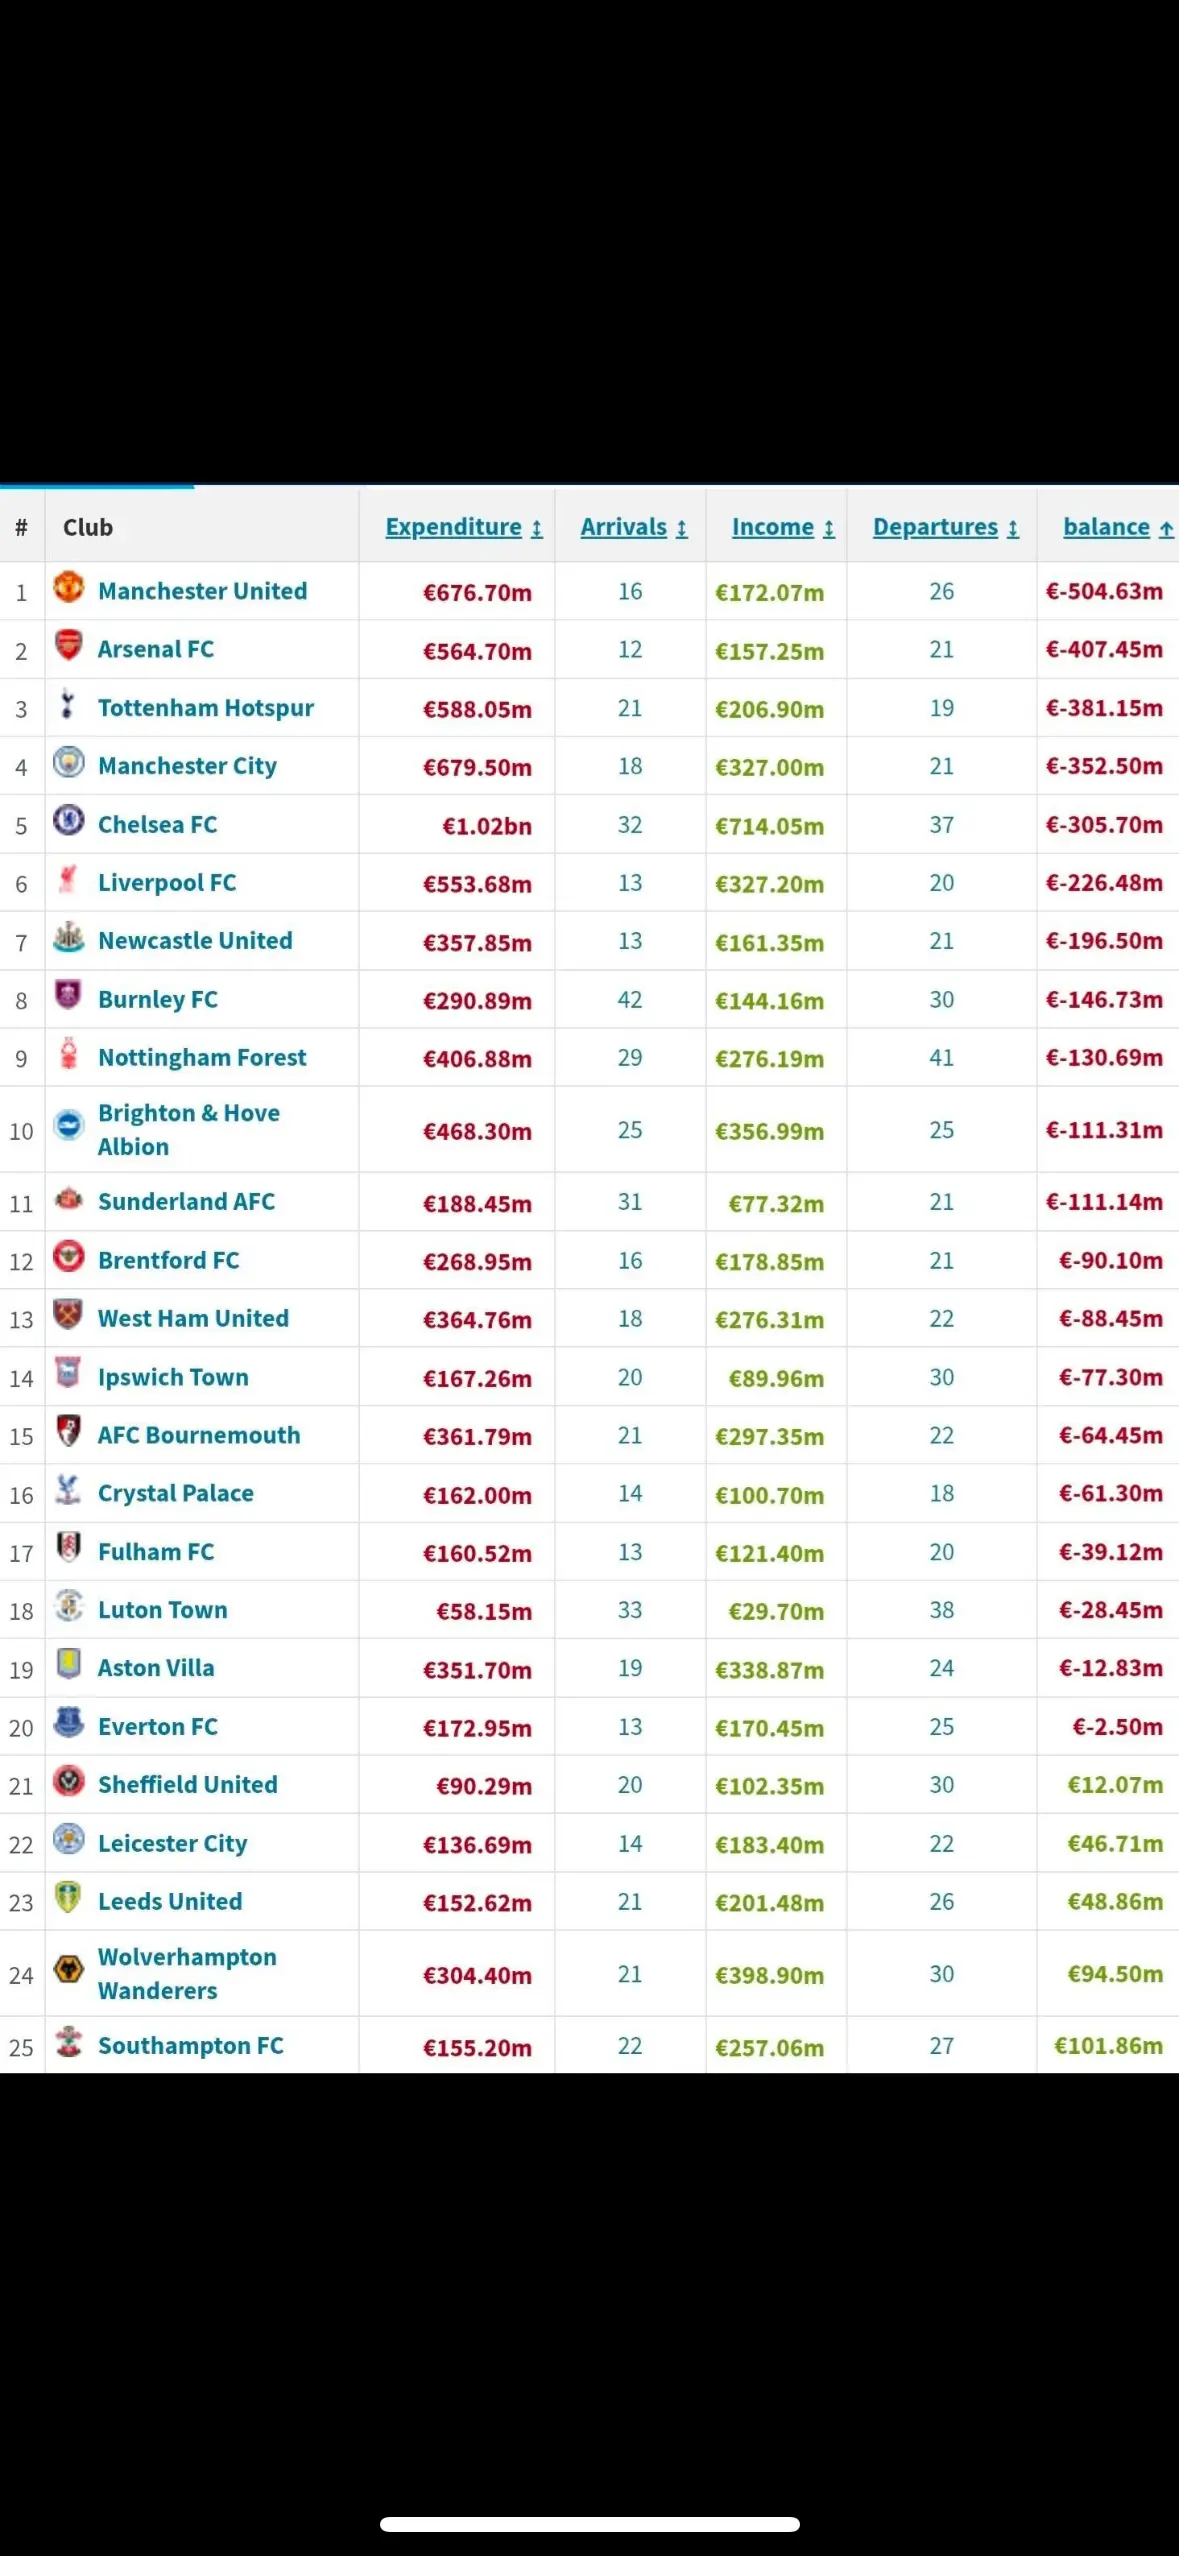Open Luton Town departures count 38

pos(941,1610)
